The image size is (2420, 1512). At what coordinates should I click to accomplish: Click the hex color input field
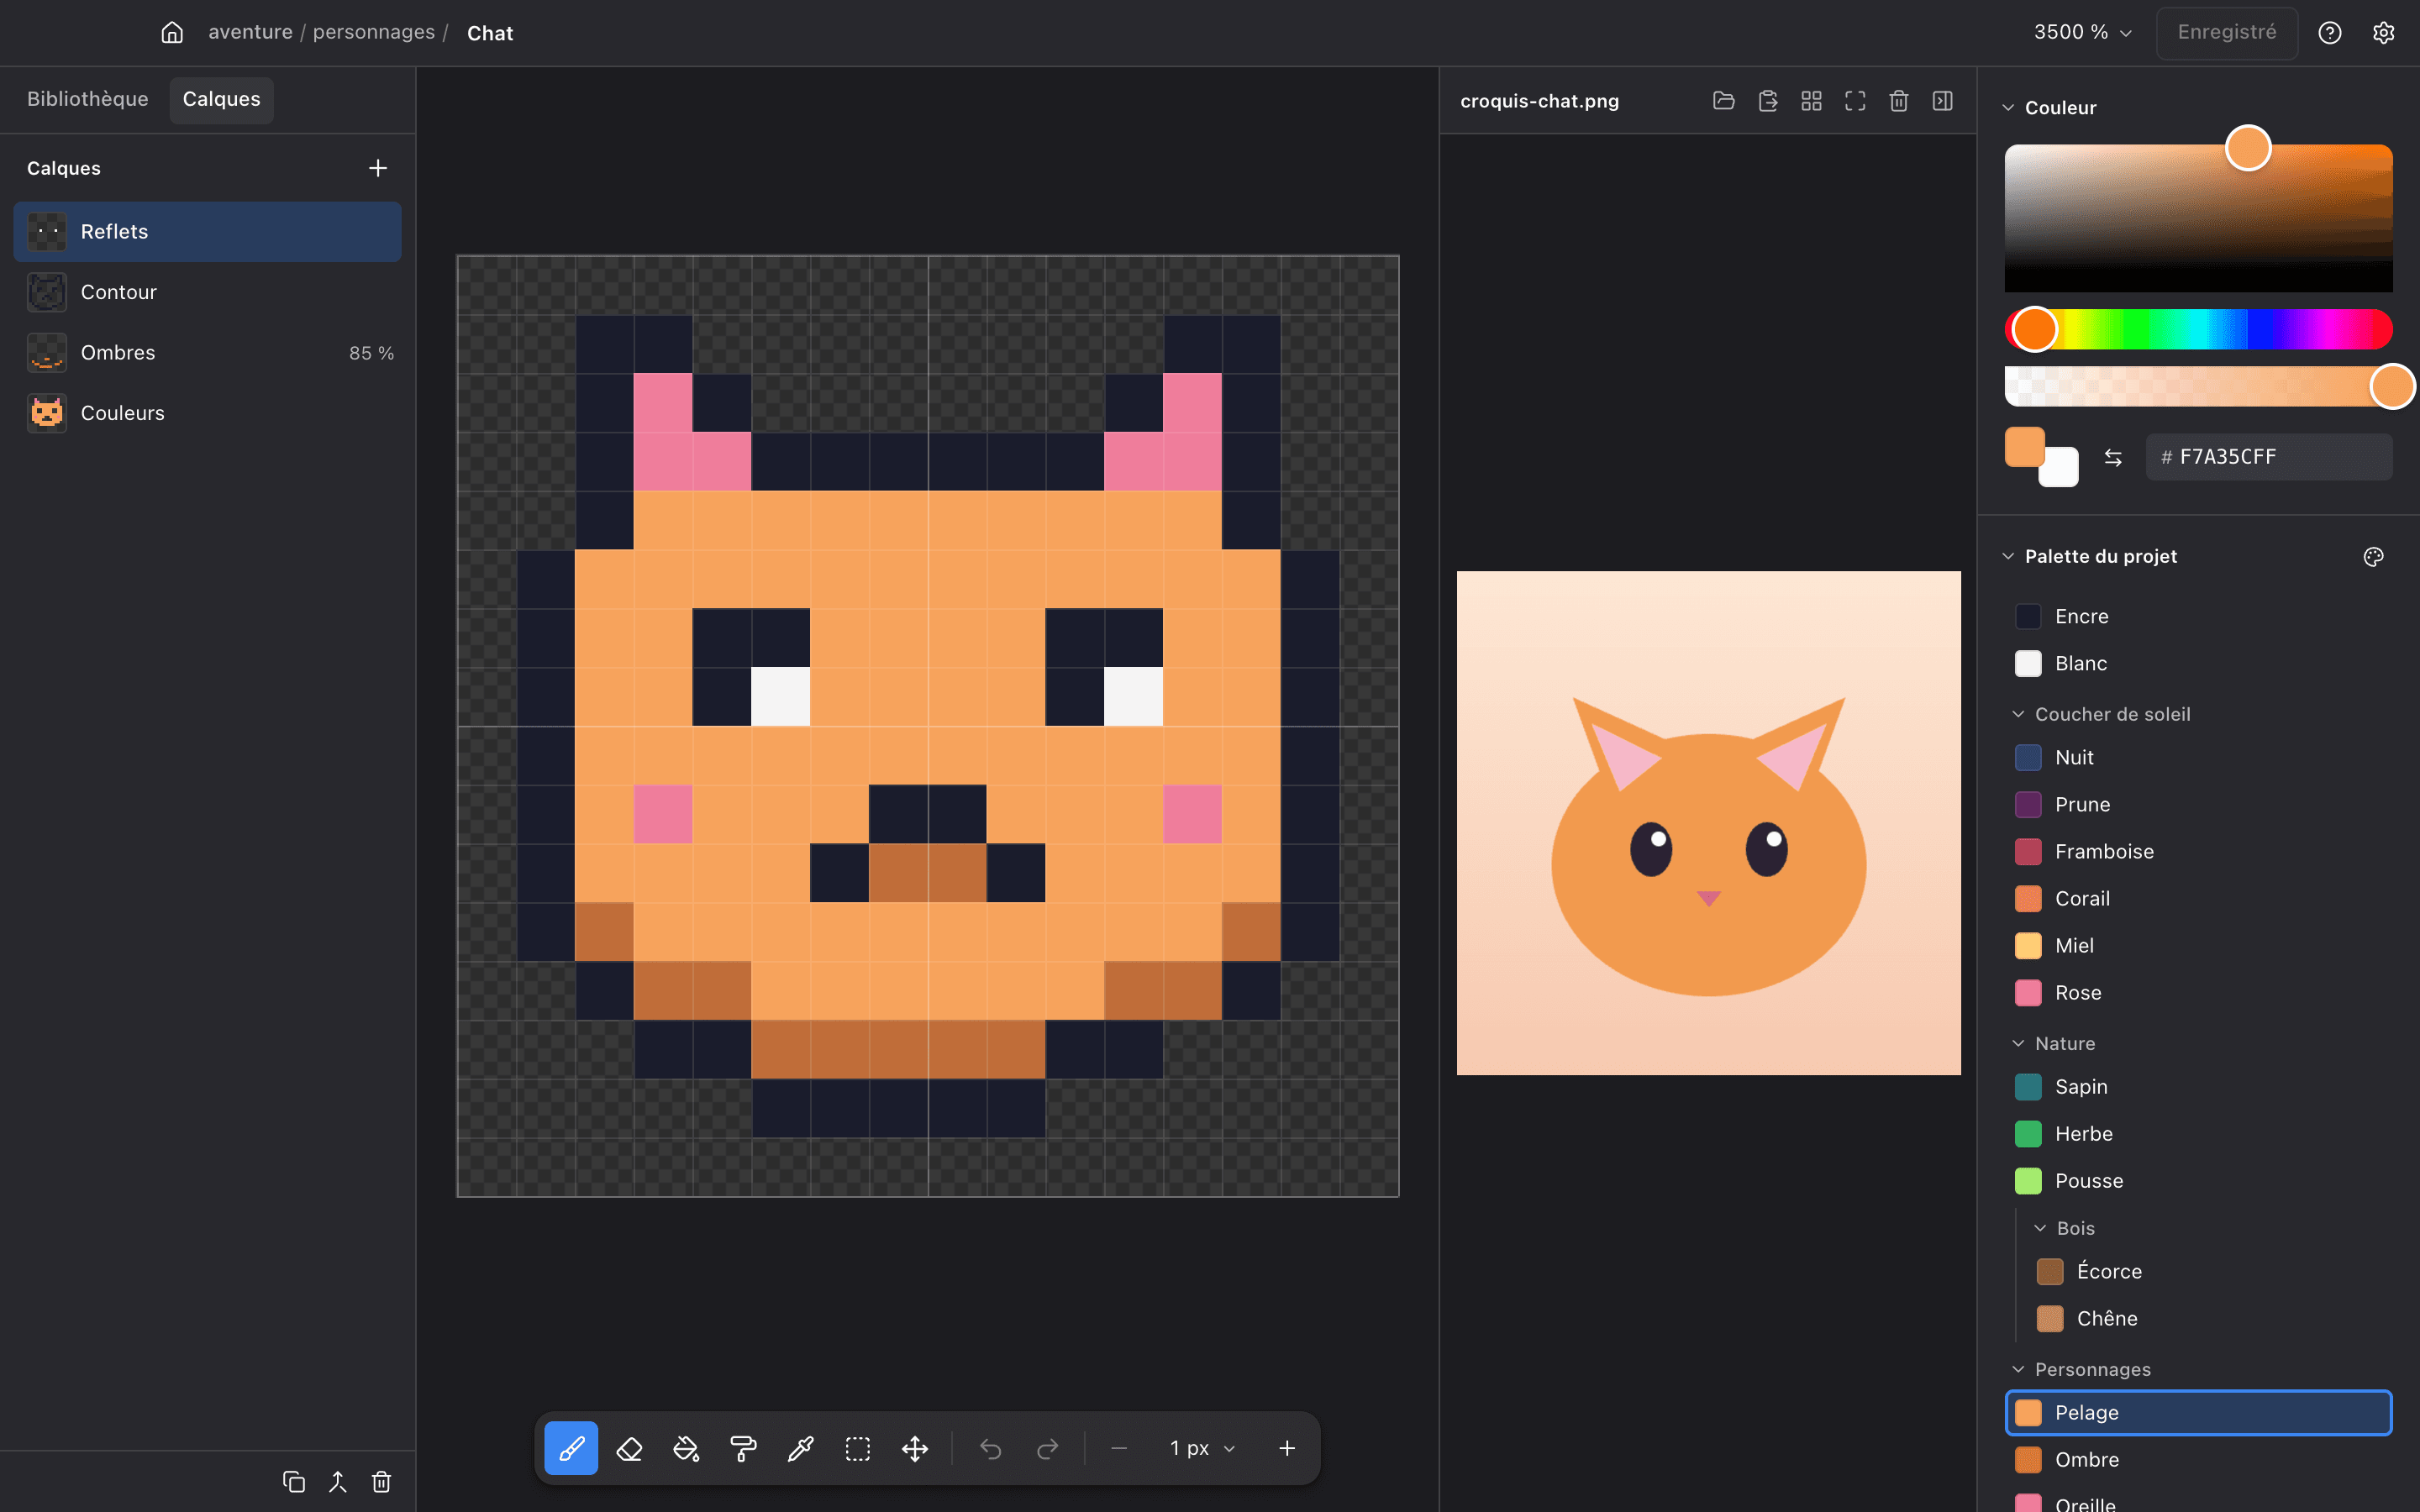click(2269, 457)
